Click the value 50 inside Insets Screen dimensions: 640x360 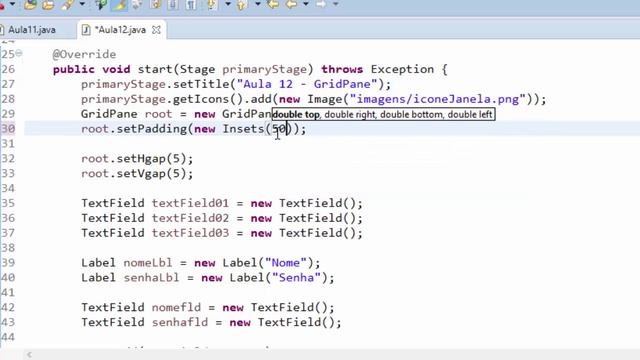point(279,129)
